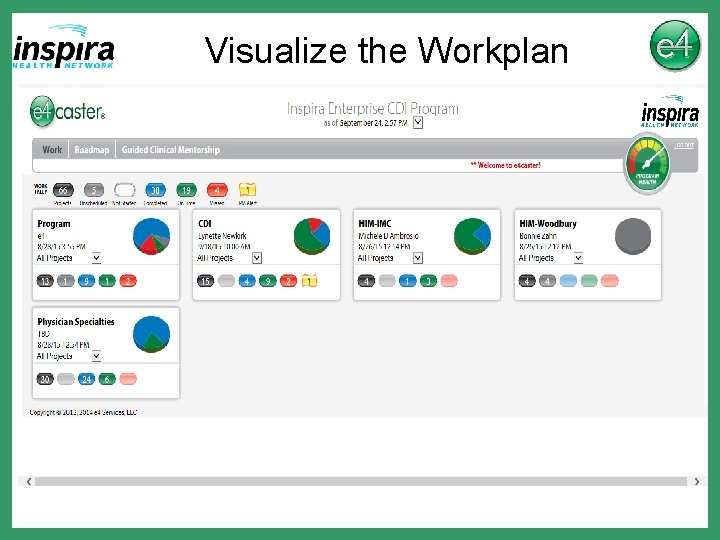Click the Physician Specialties card title

pos(76,321)
